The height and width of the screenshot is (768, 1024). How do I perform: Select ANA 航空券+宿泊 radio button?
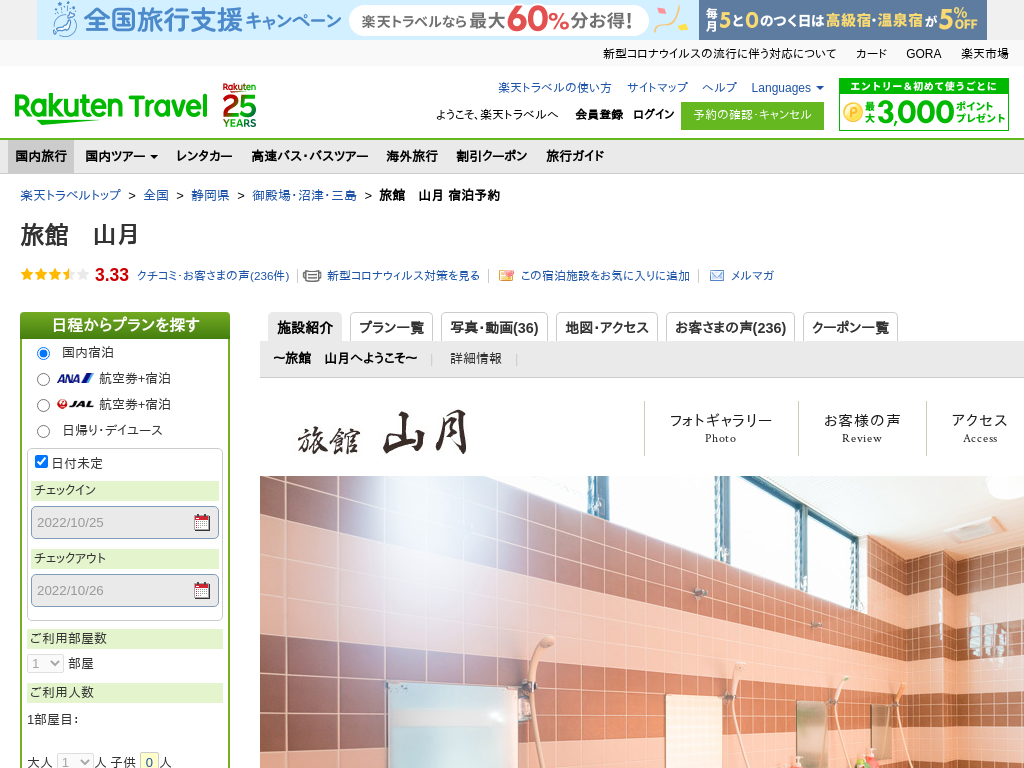click(44, 379)
